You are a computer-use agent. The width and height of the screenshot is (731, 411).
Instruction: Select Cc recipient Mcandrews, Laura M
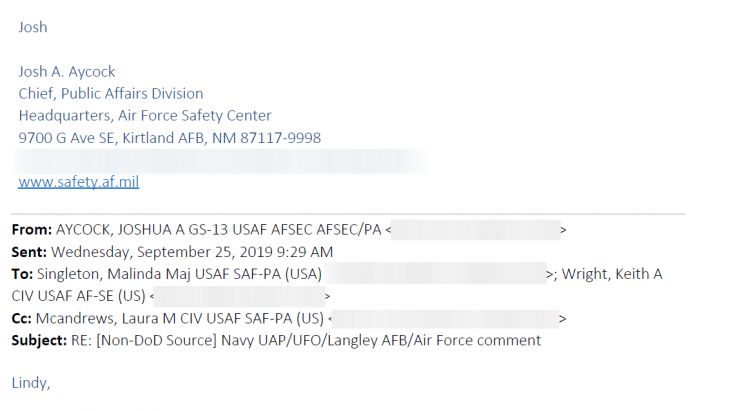(x=106, y=319)
